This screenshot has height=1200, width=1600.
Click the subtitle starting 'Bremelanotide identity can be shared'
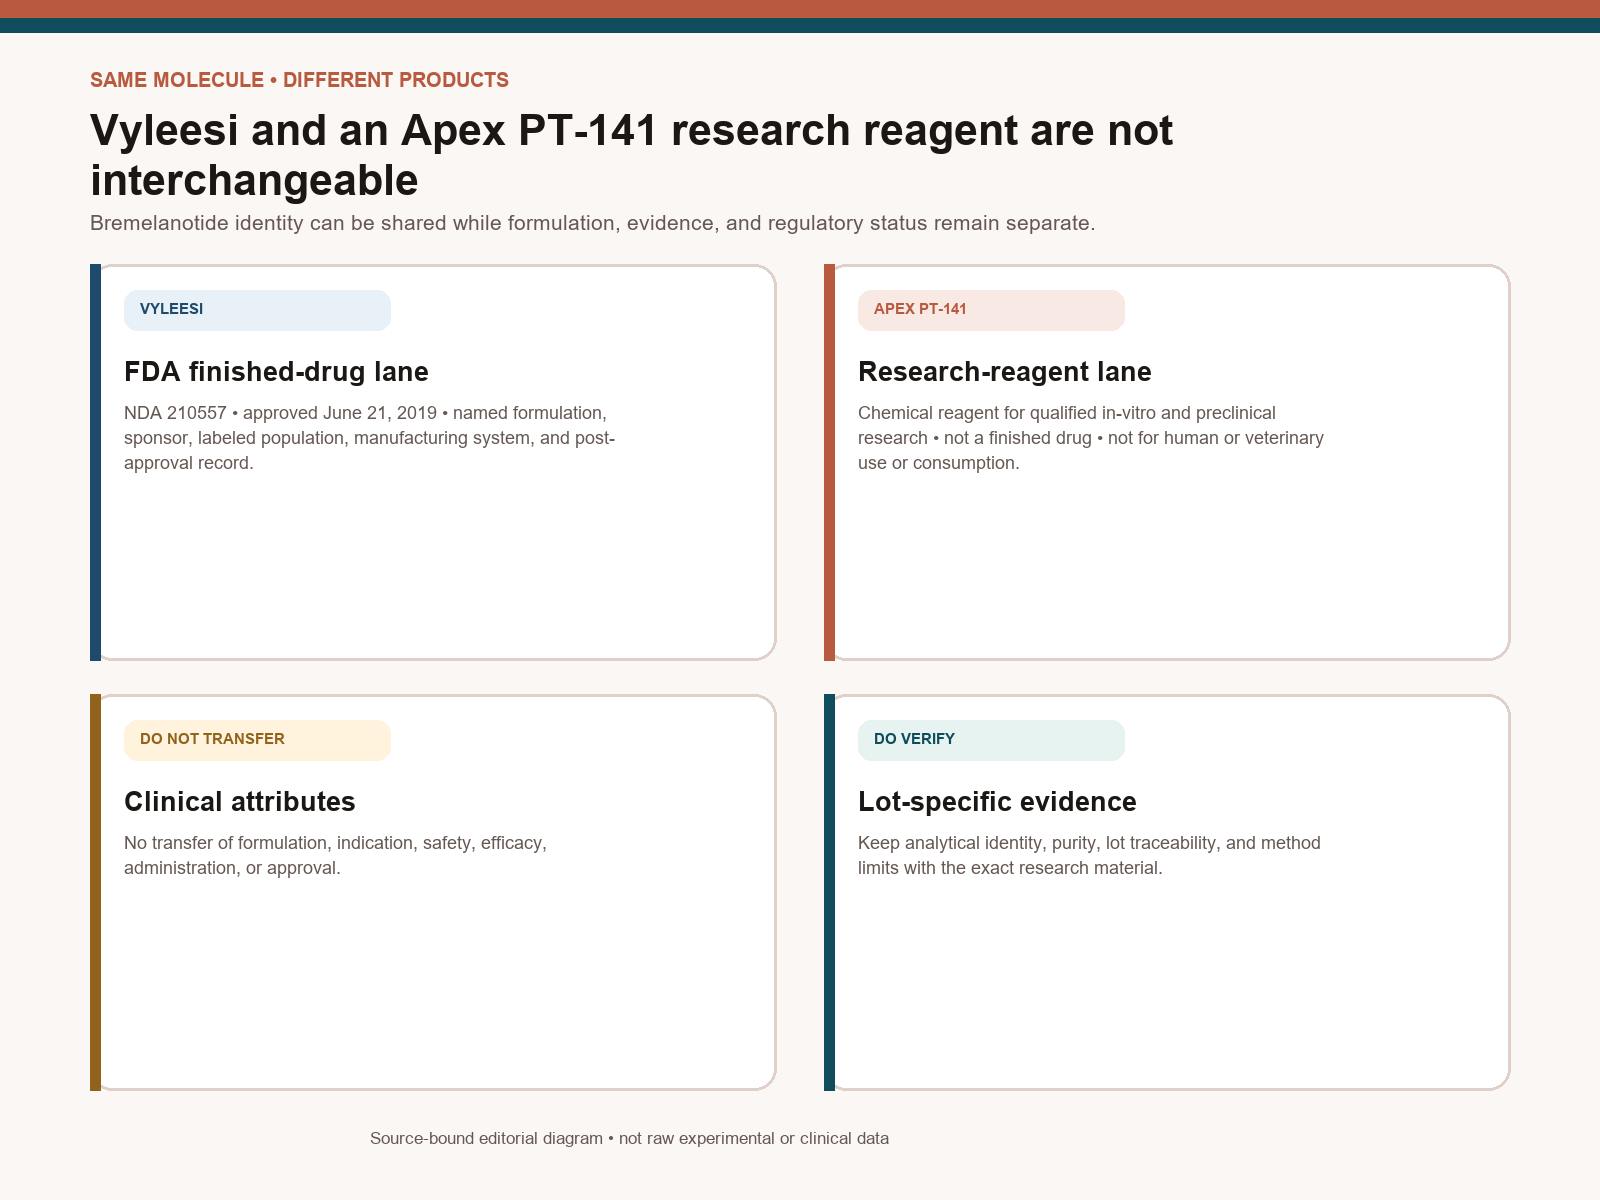pyautogui.click(x=593, y=223)
